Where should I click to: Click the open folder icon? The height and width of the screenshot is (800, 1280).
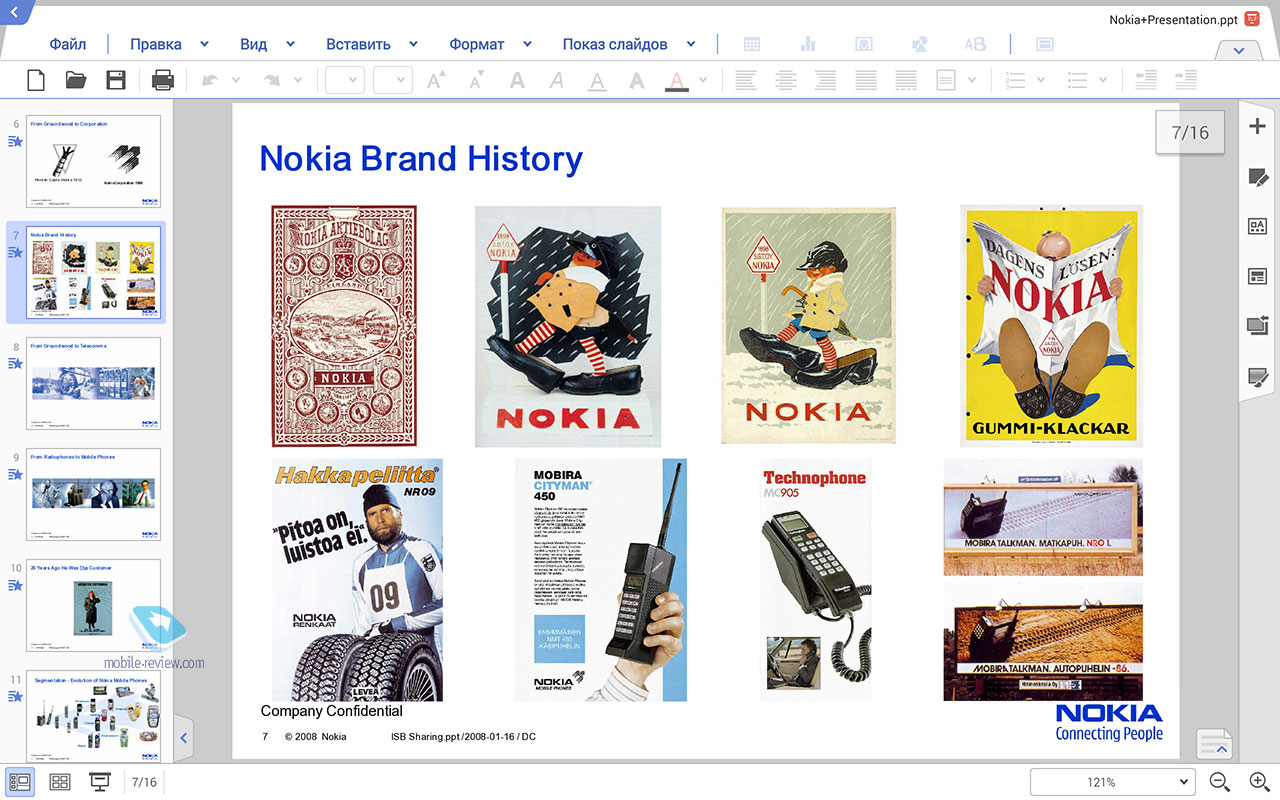coord(76,80)
